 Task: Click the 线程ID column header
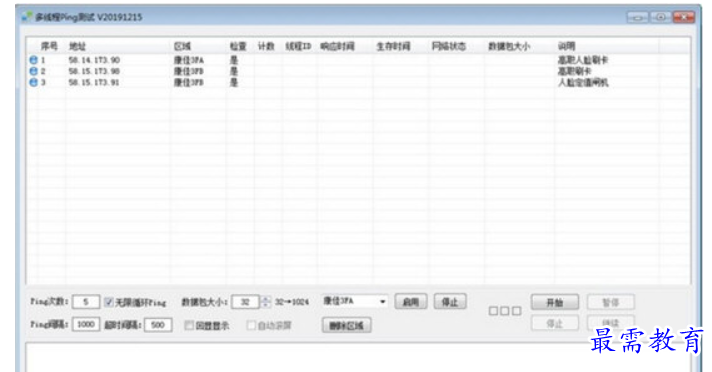pos(298,46)
